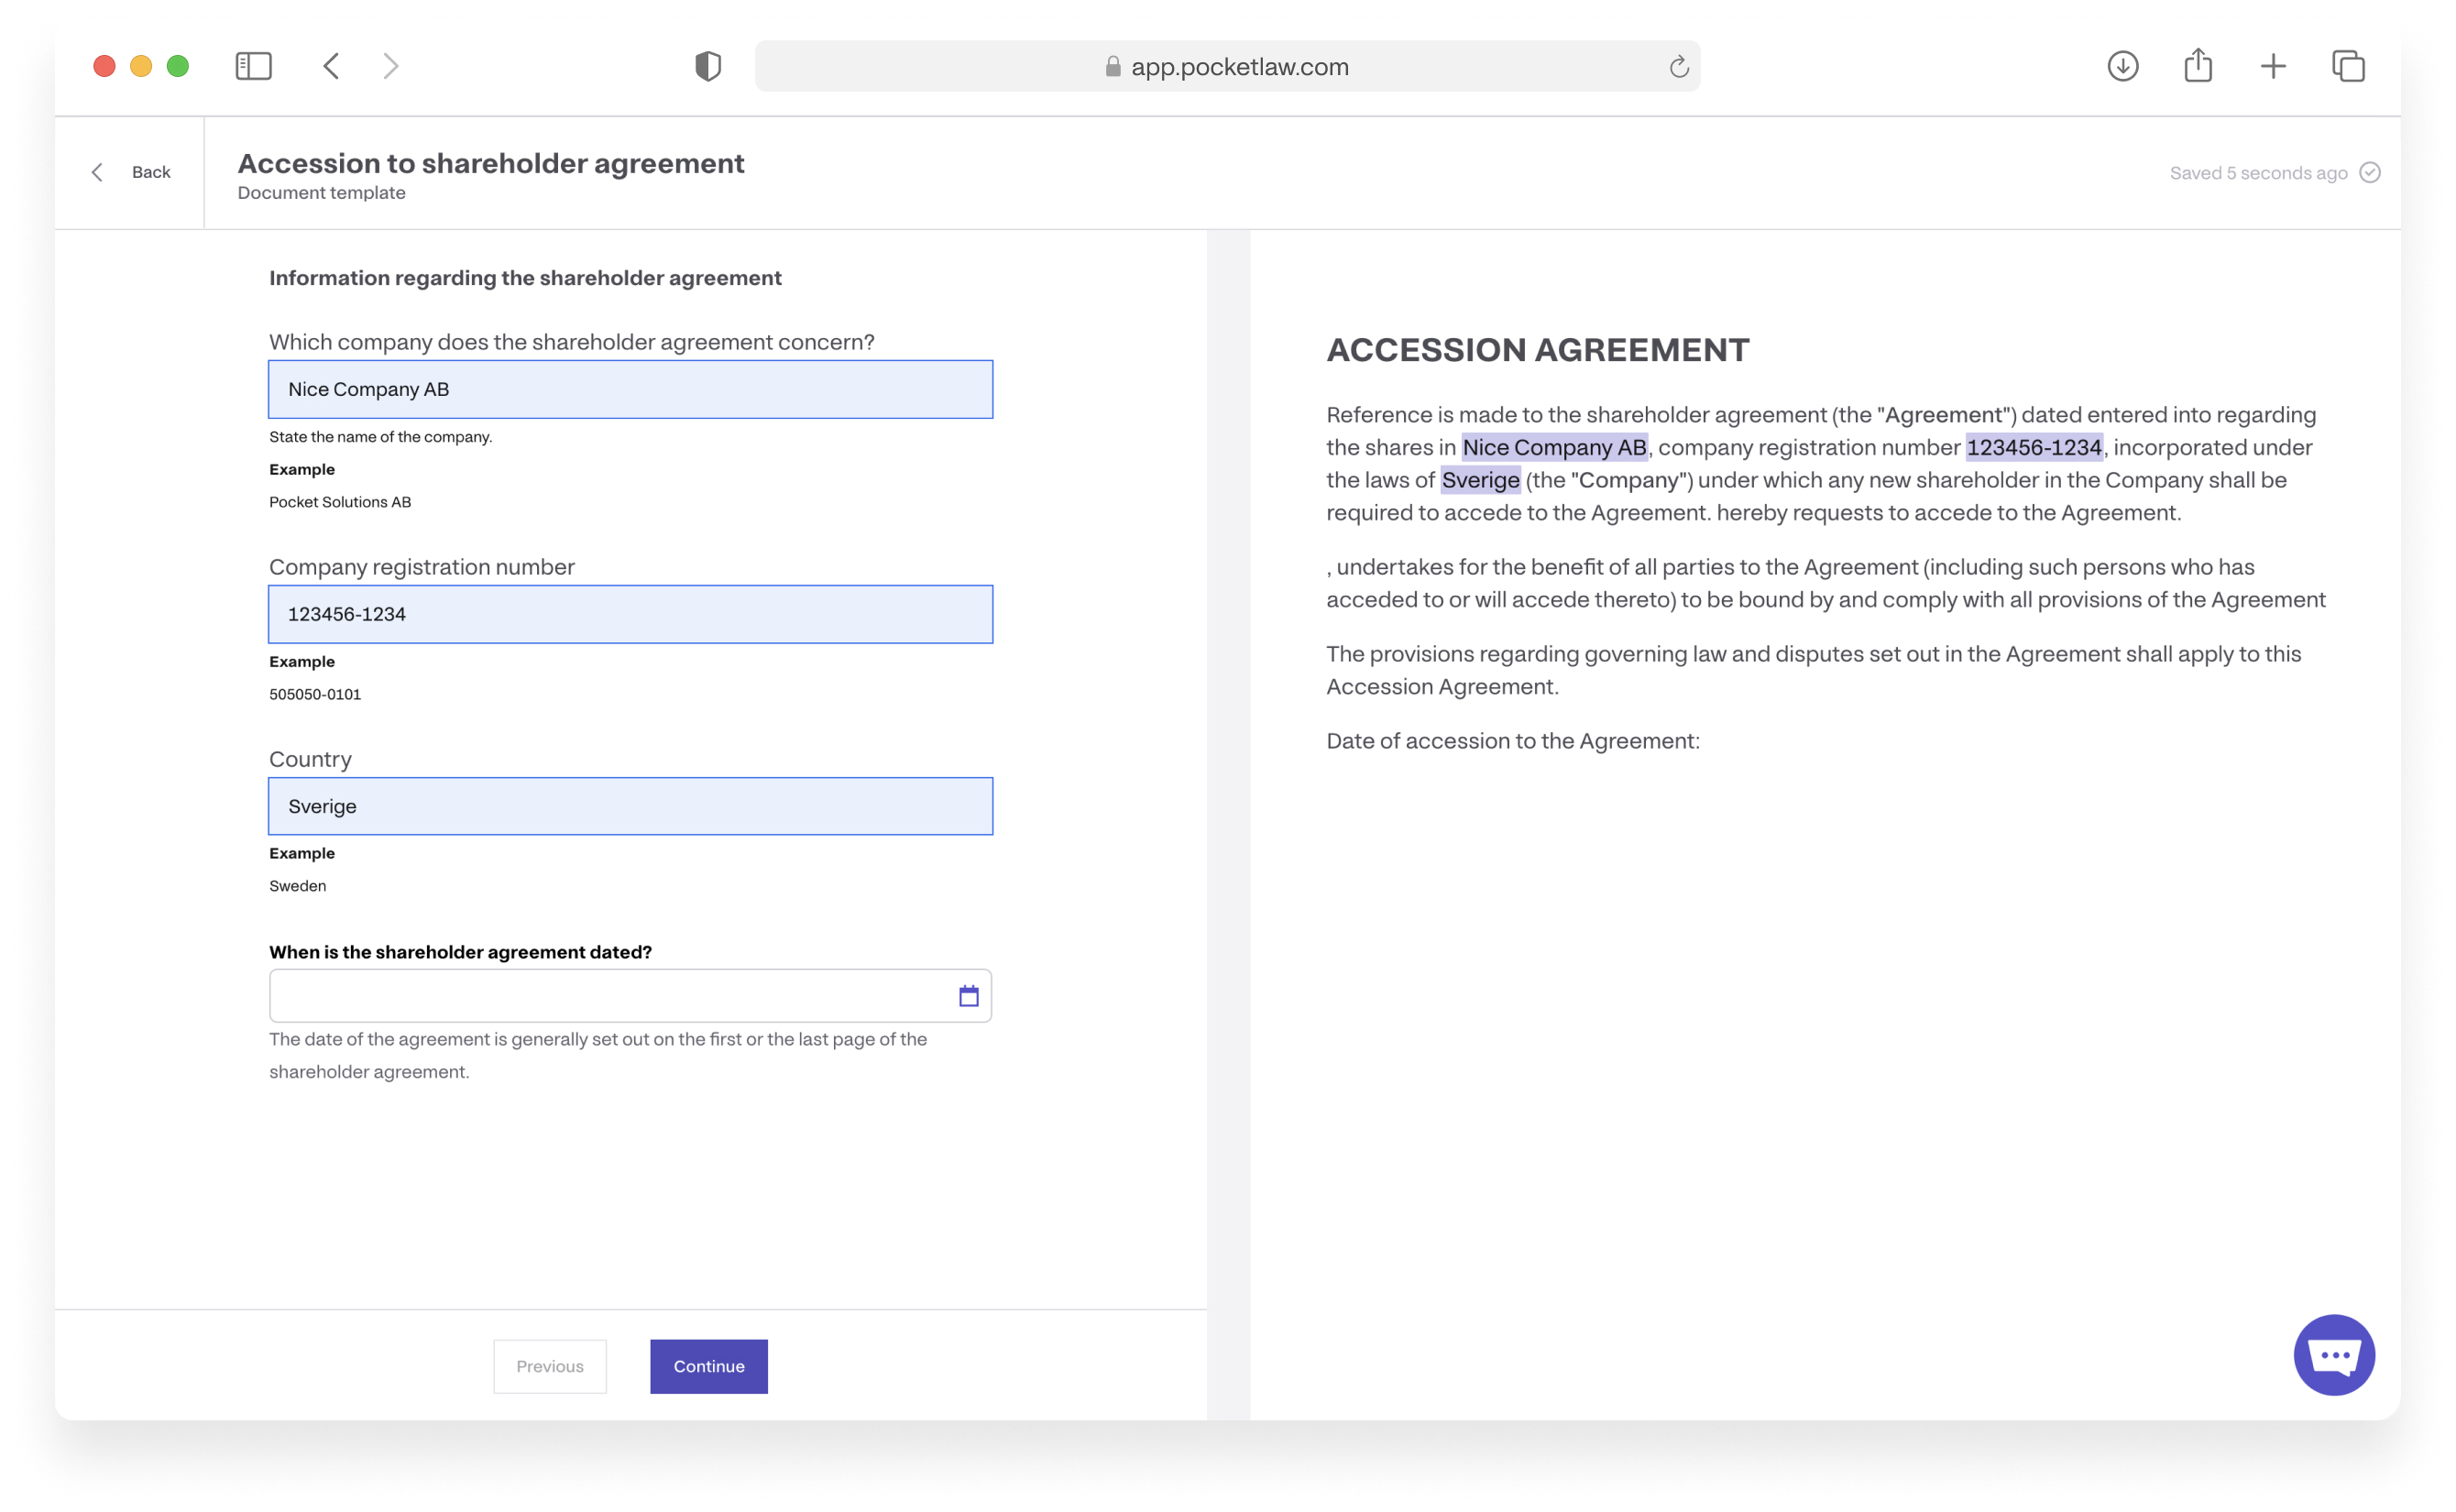The height and width of the screenshot is (1512, 2456).
Task: Show the tab overview icon
Action: point(2348,66)
